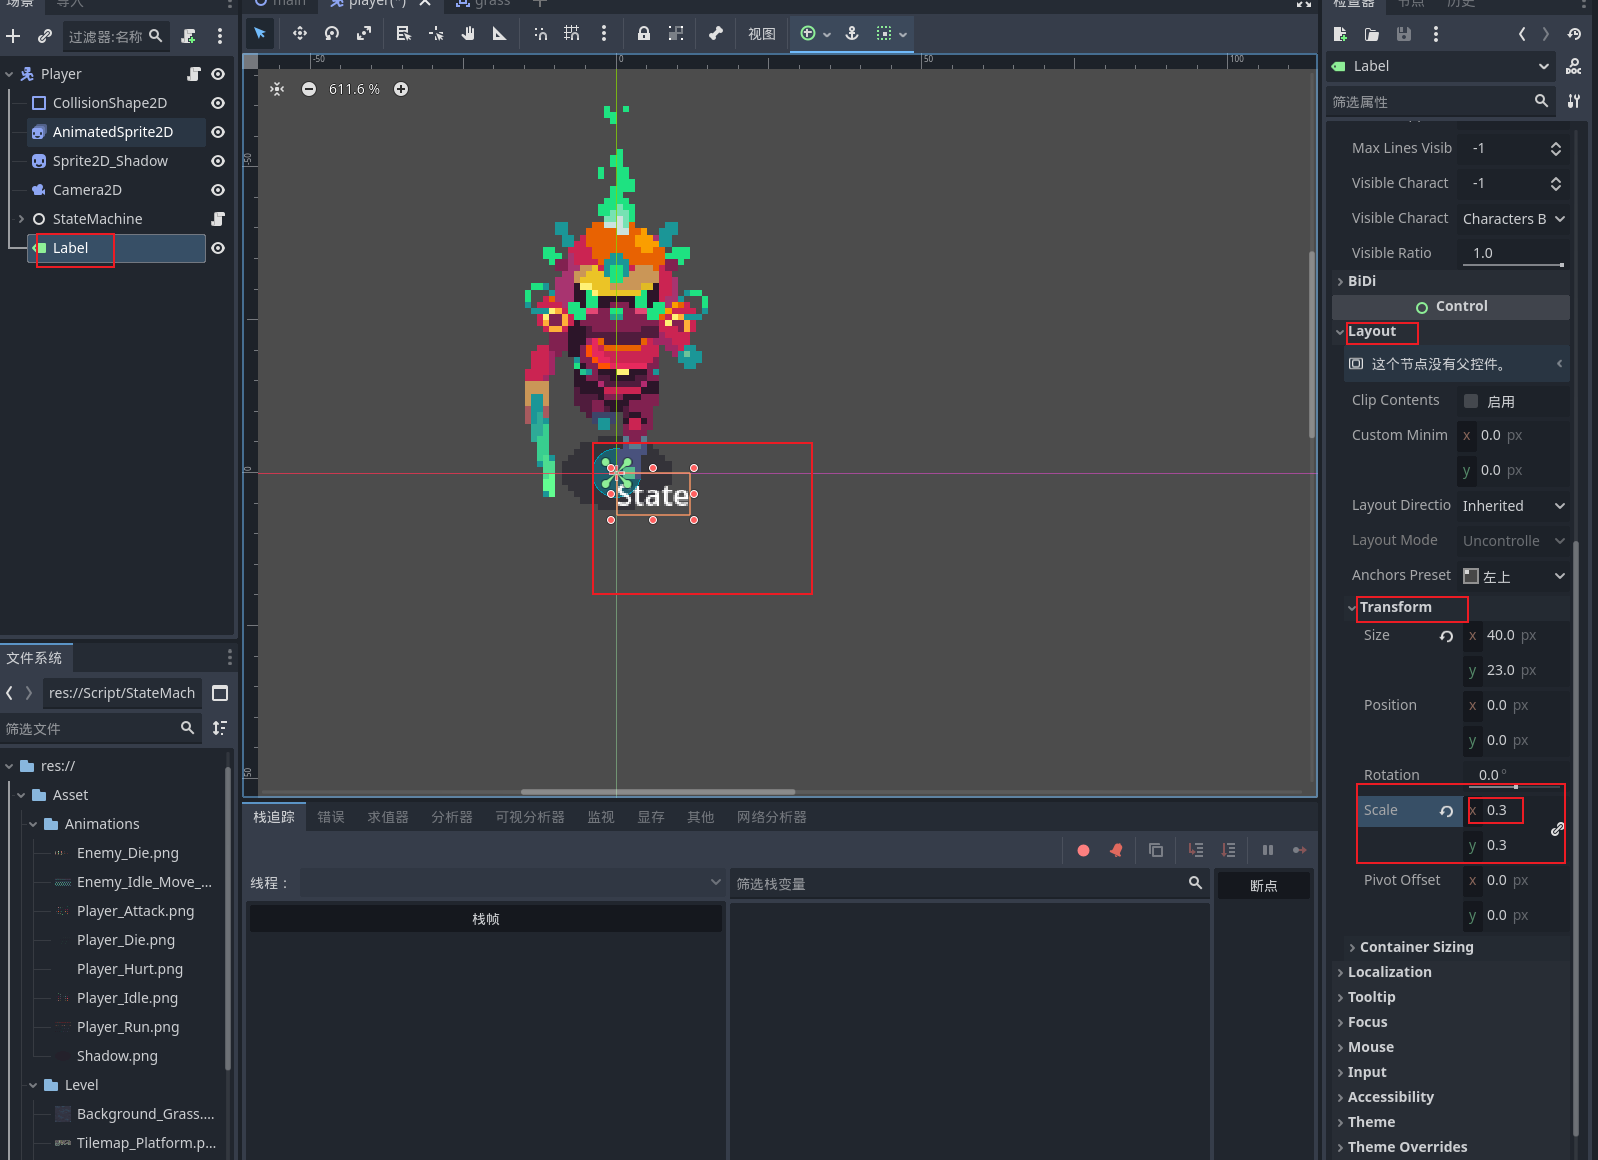Select the Ruler Mode tool
This screenshot has height=1160, width=1598.
coord(499,33)
